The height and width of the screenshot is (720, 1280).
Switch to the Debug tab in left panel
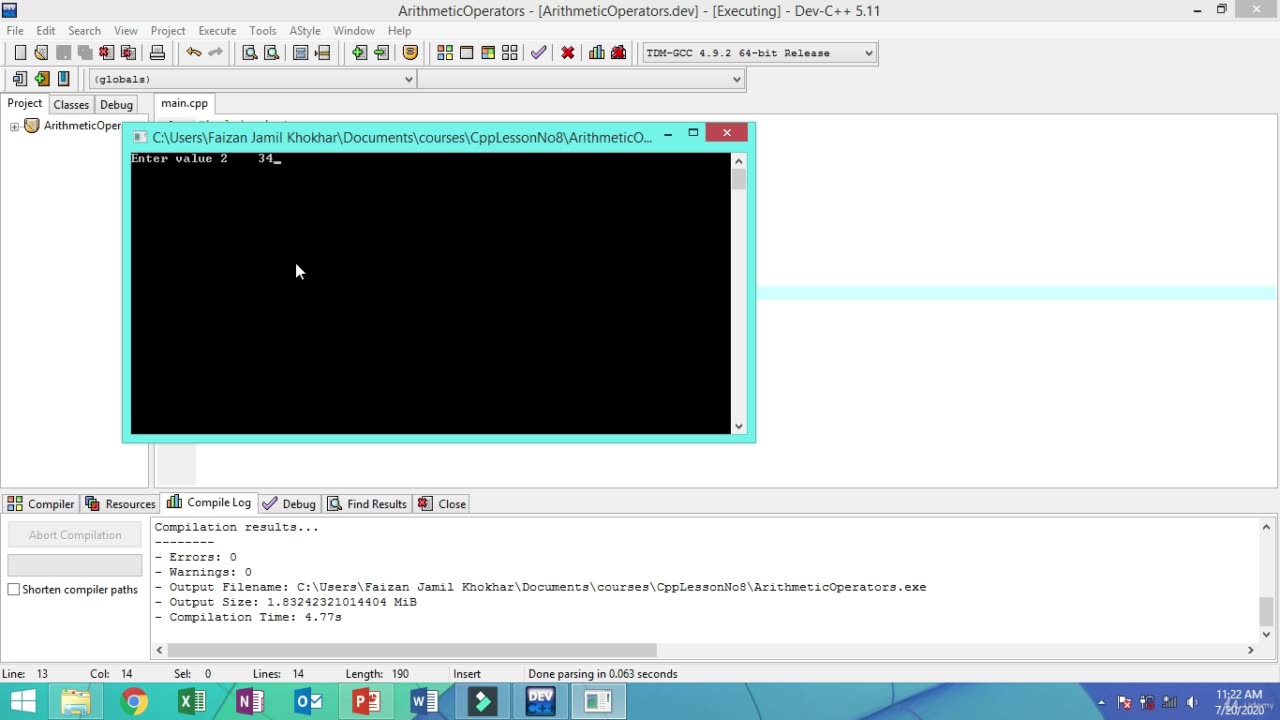point(116,105)
